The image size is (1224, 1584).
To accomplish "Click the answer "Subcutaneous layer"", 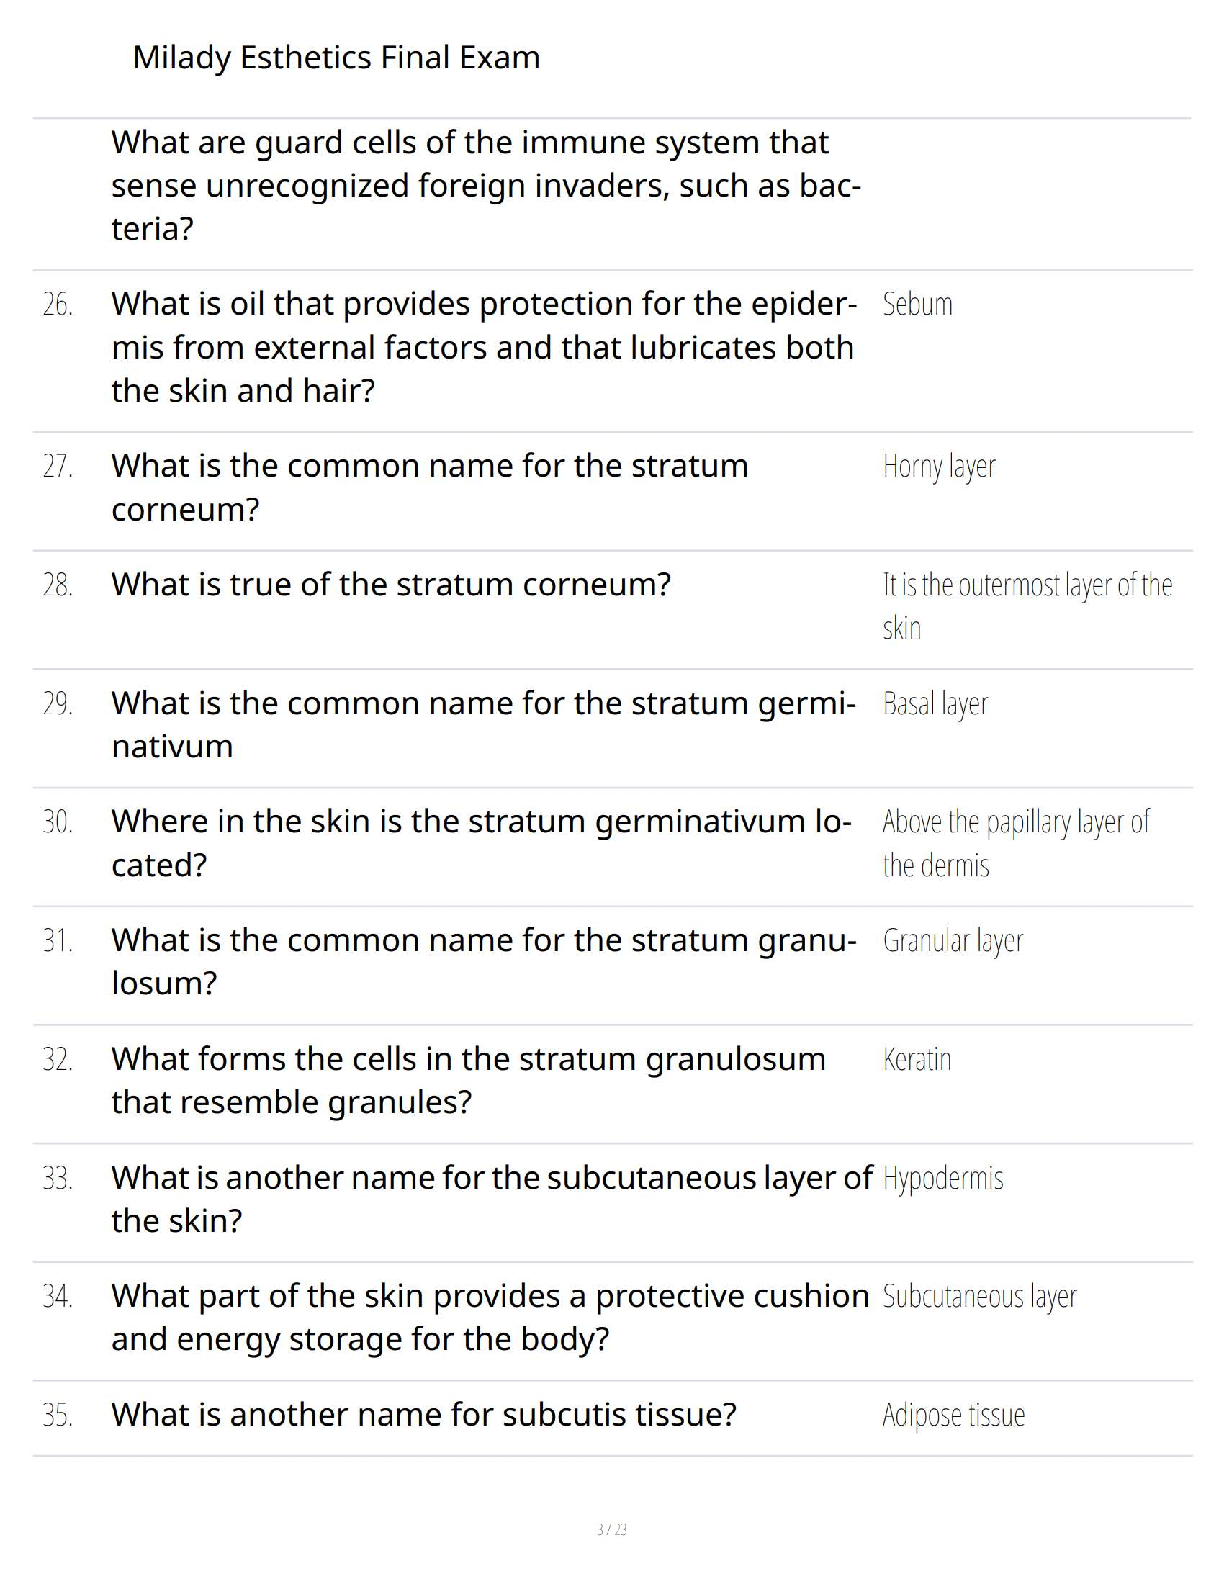I will pyautogui.click(x=979, y=1297).
